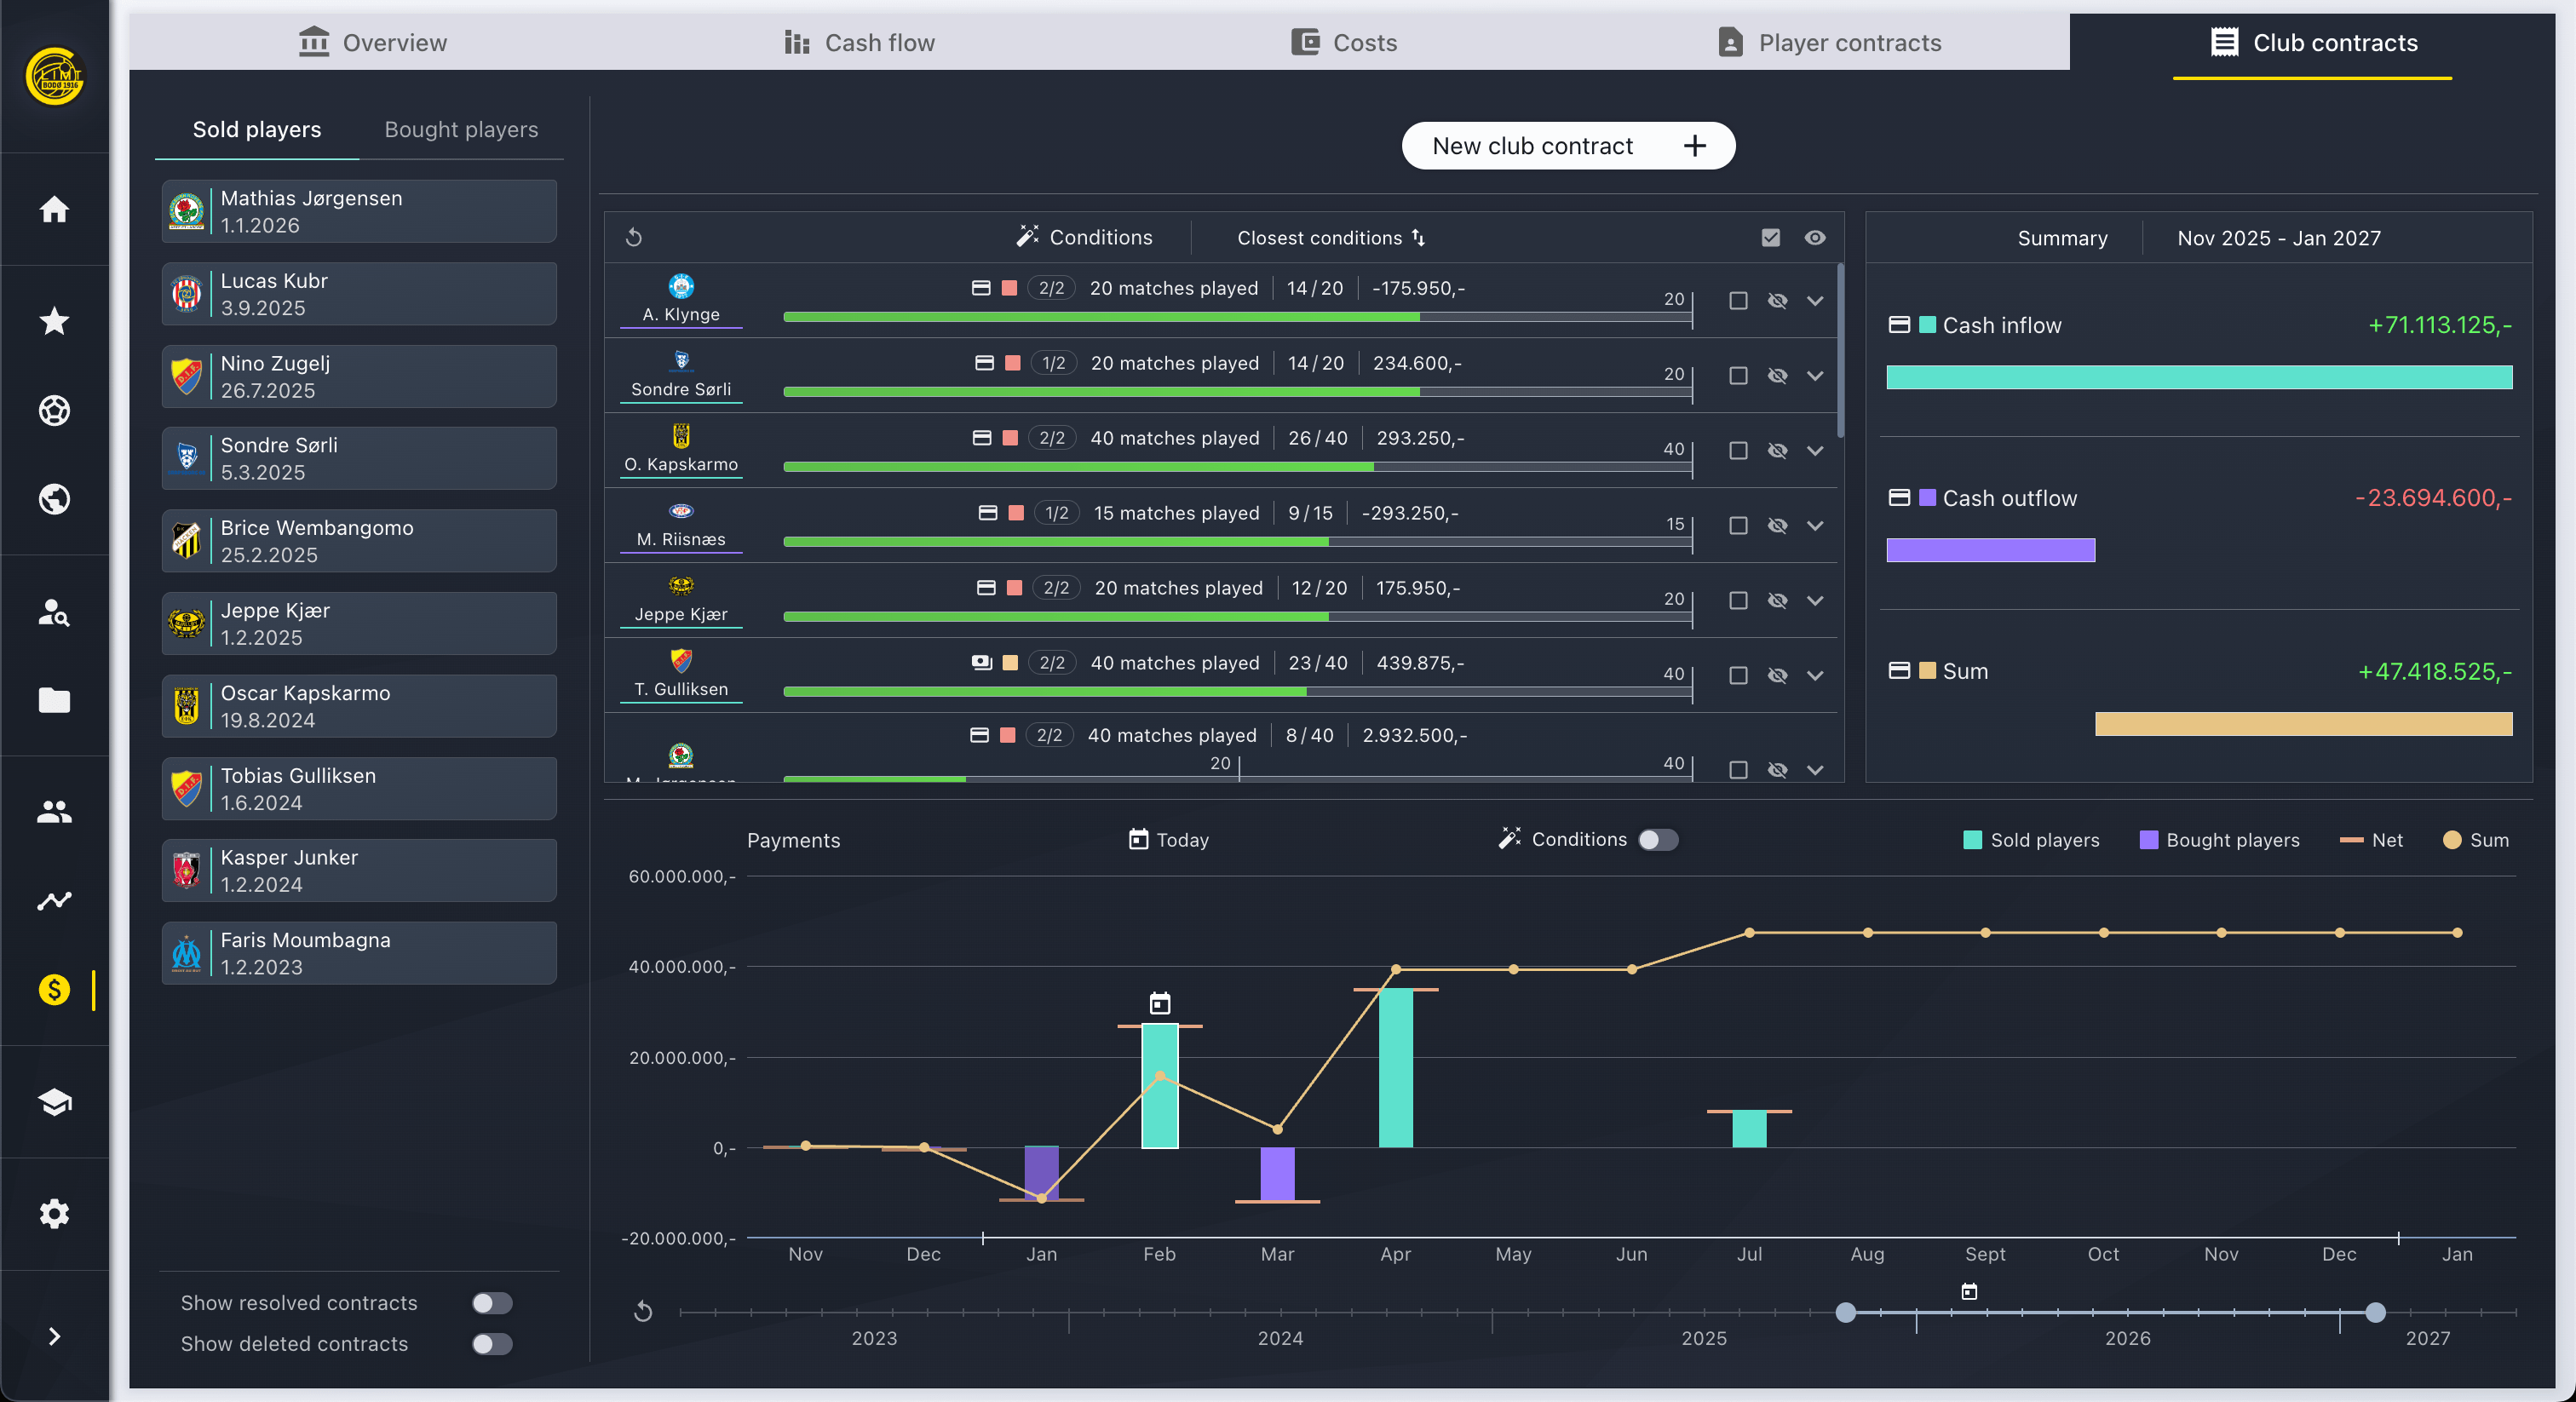Switch to the Cash flow tab

860,43
